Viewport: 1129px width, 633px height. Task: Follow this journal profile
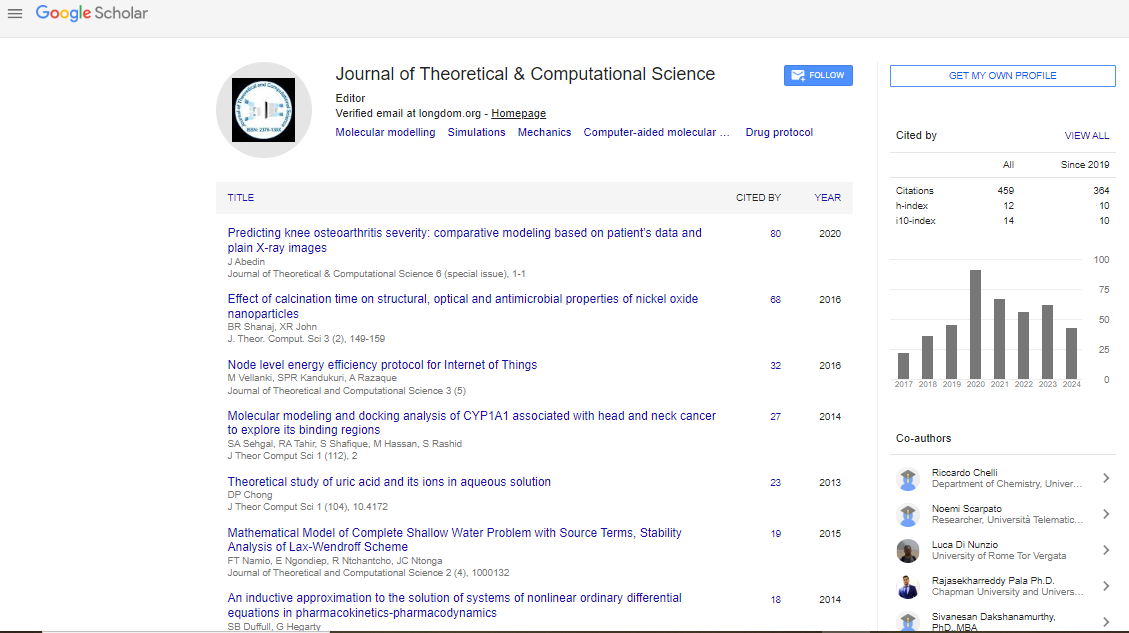click(x=818, y=76)
